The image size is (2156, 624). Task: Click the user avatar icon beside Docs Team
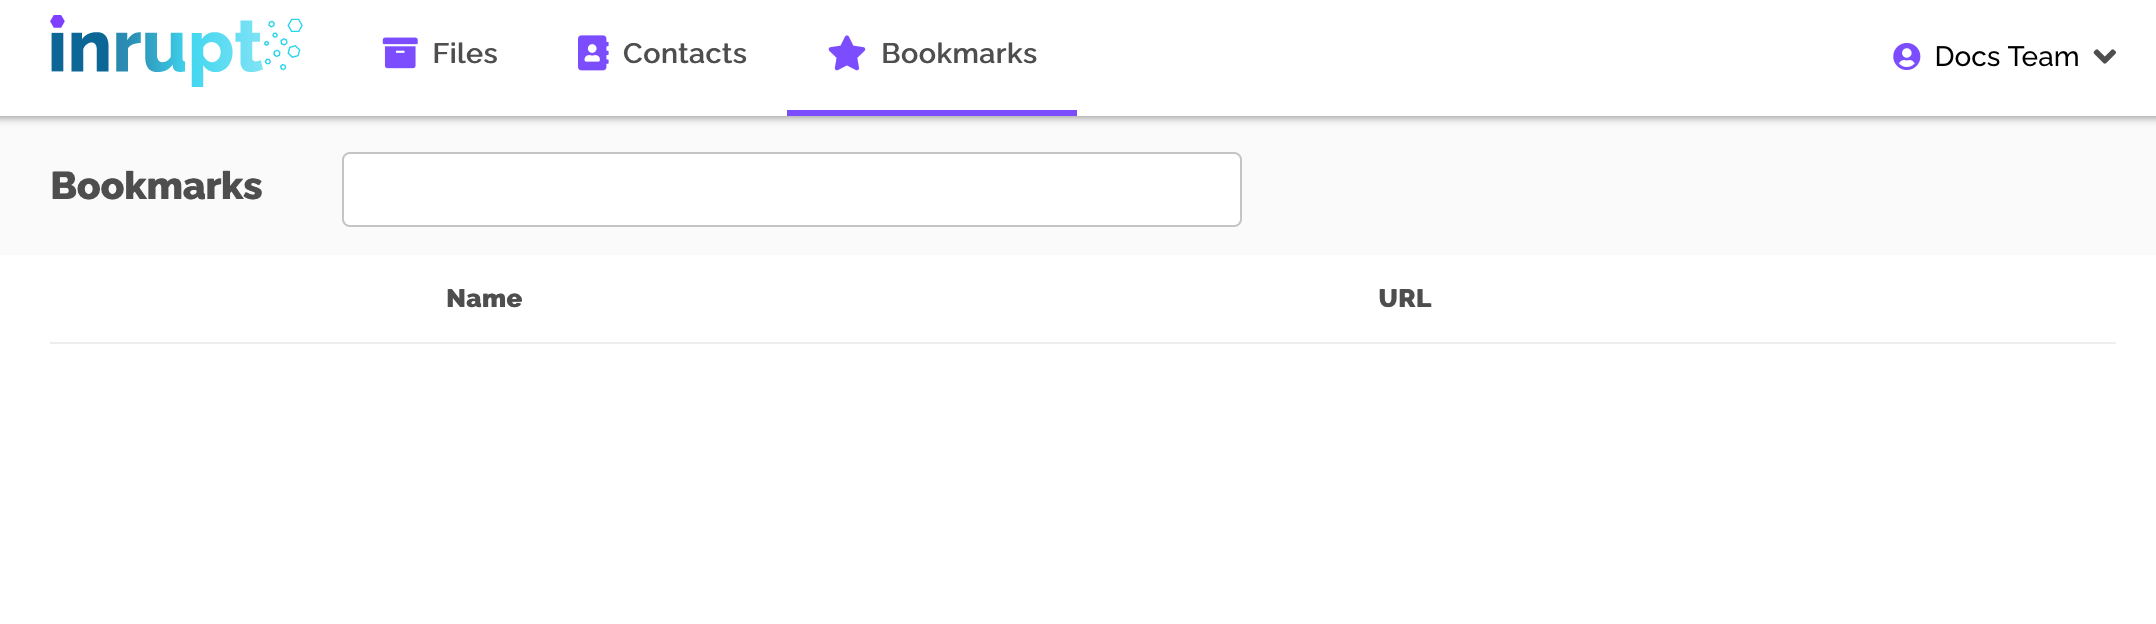point(1907,57)
